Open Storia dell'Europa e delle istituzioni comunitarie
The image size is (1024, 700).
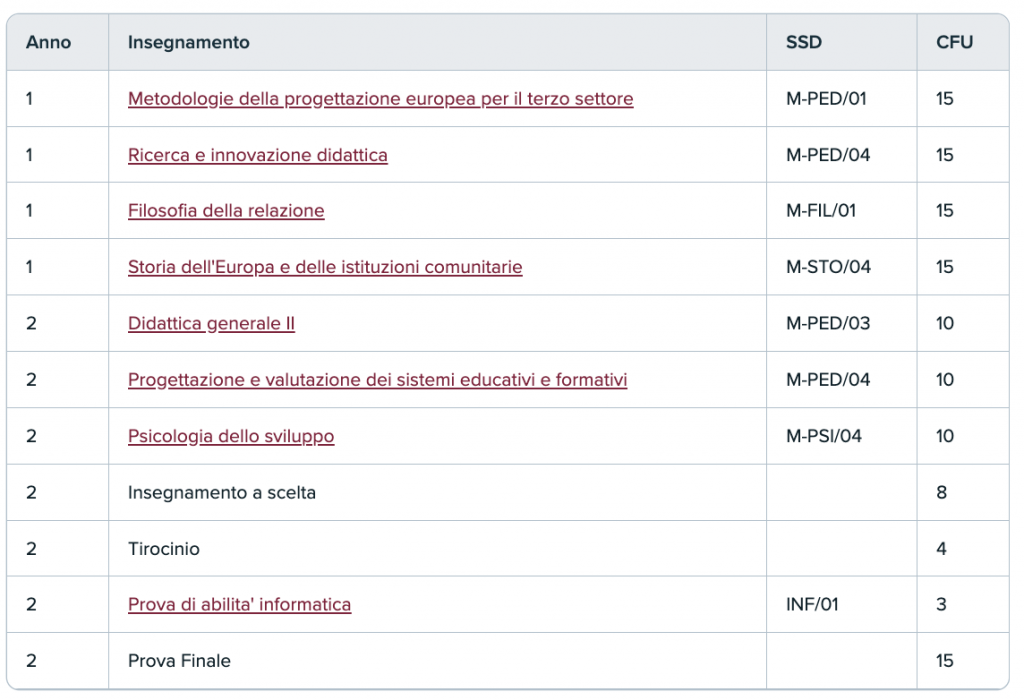pyautogui.click(x=325, y=267)
